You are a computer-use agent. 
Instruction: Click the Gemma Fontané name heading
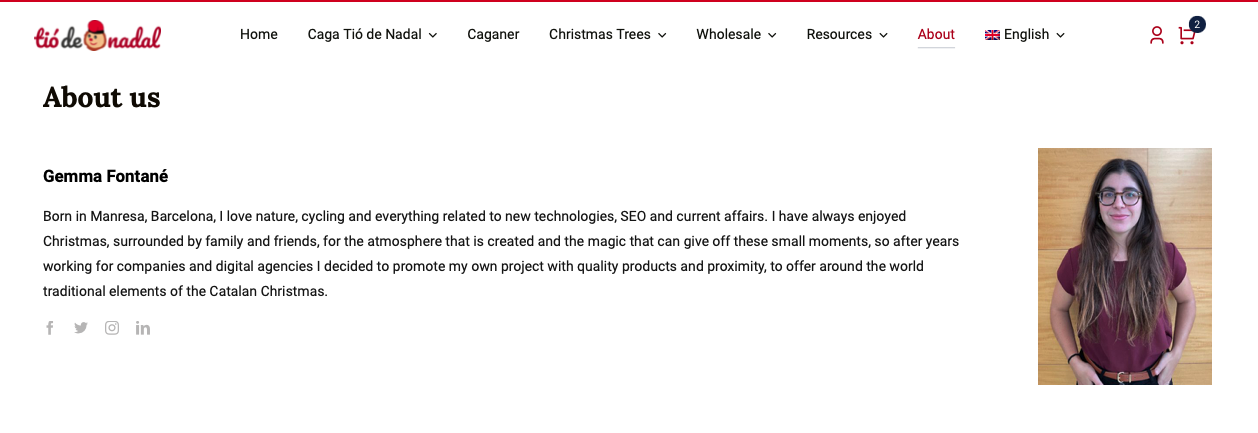point(105,176)
